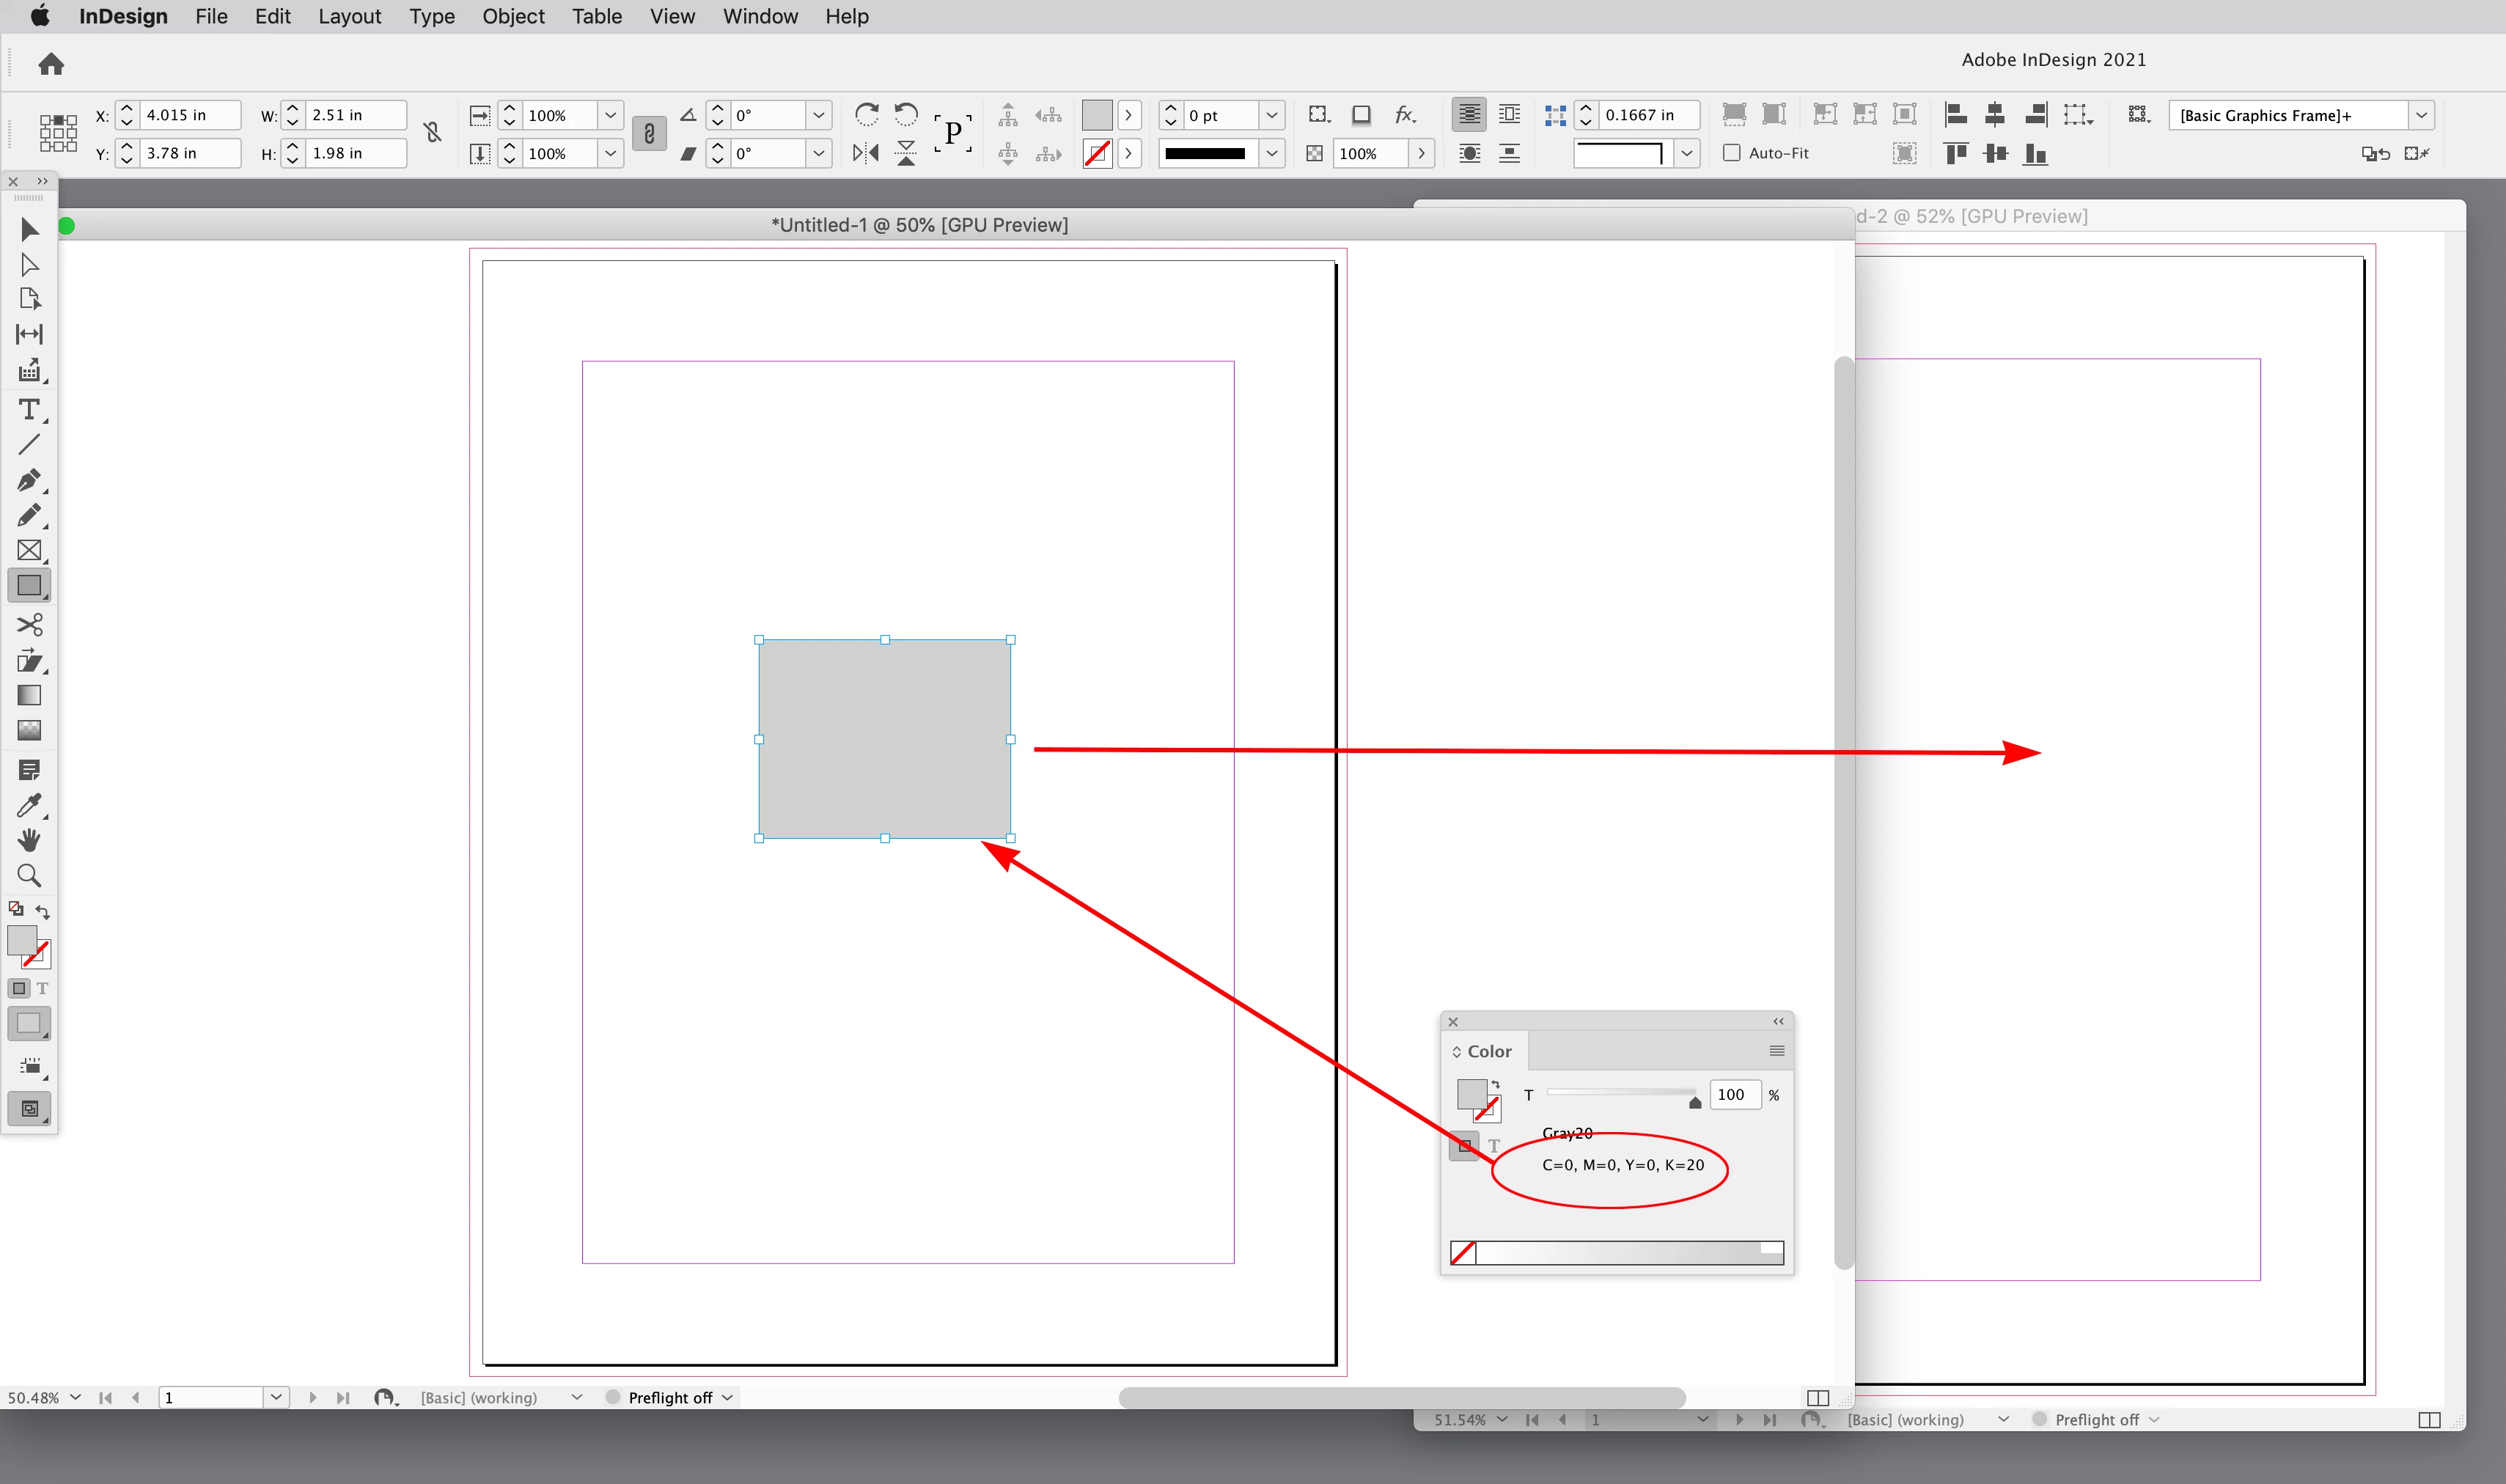Image resolution: width=2506 pixels, height=1484 pixels.
Task: Toggle constrain proportions for scaling
Action: (x=649, y=133)
